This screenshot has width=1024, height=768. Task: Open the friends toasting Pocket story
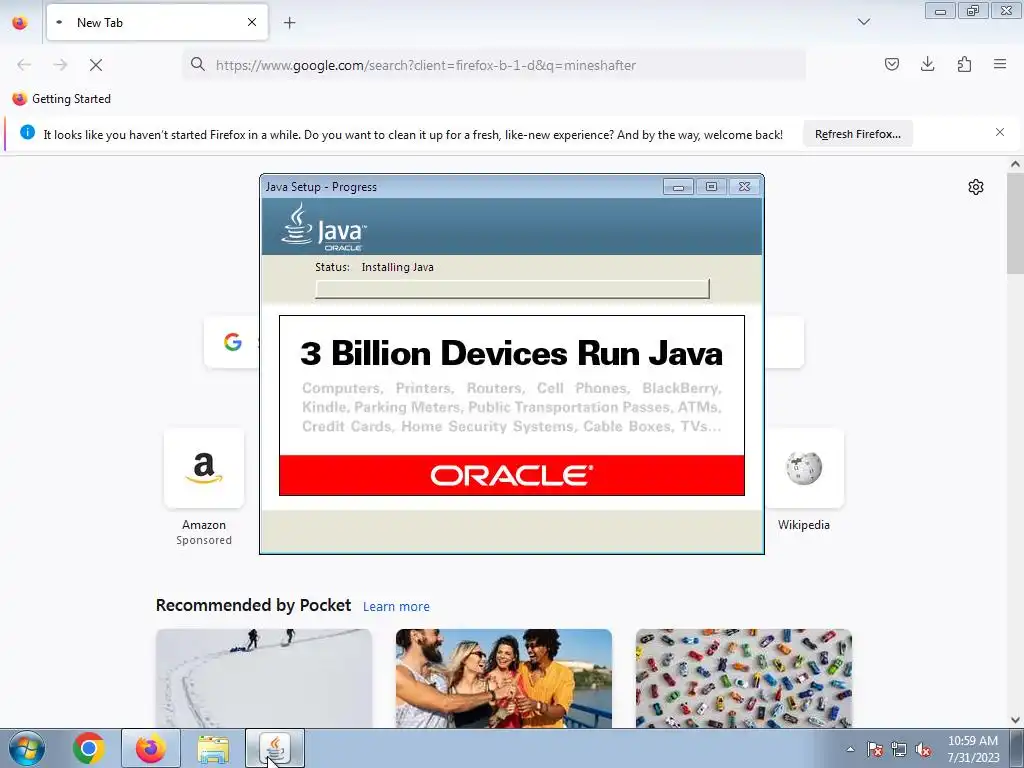pos(504,678)
